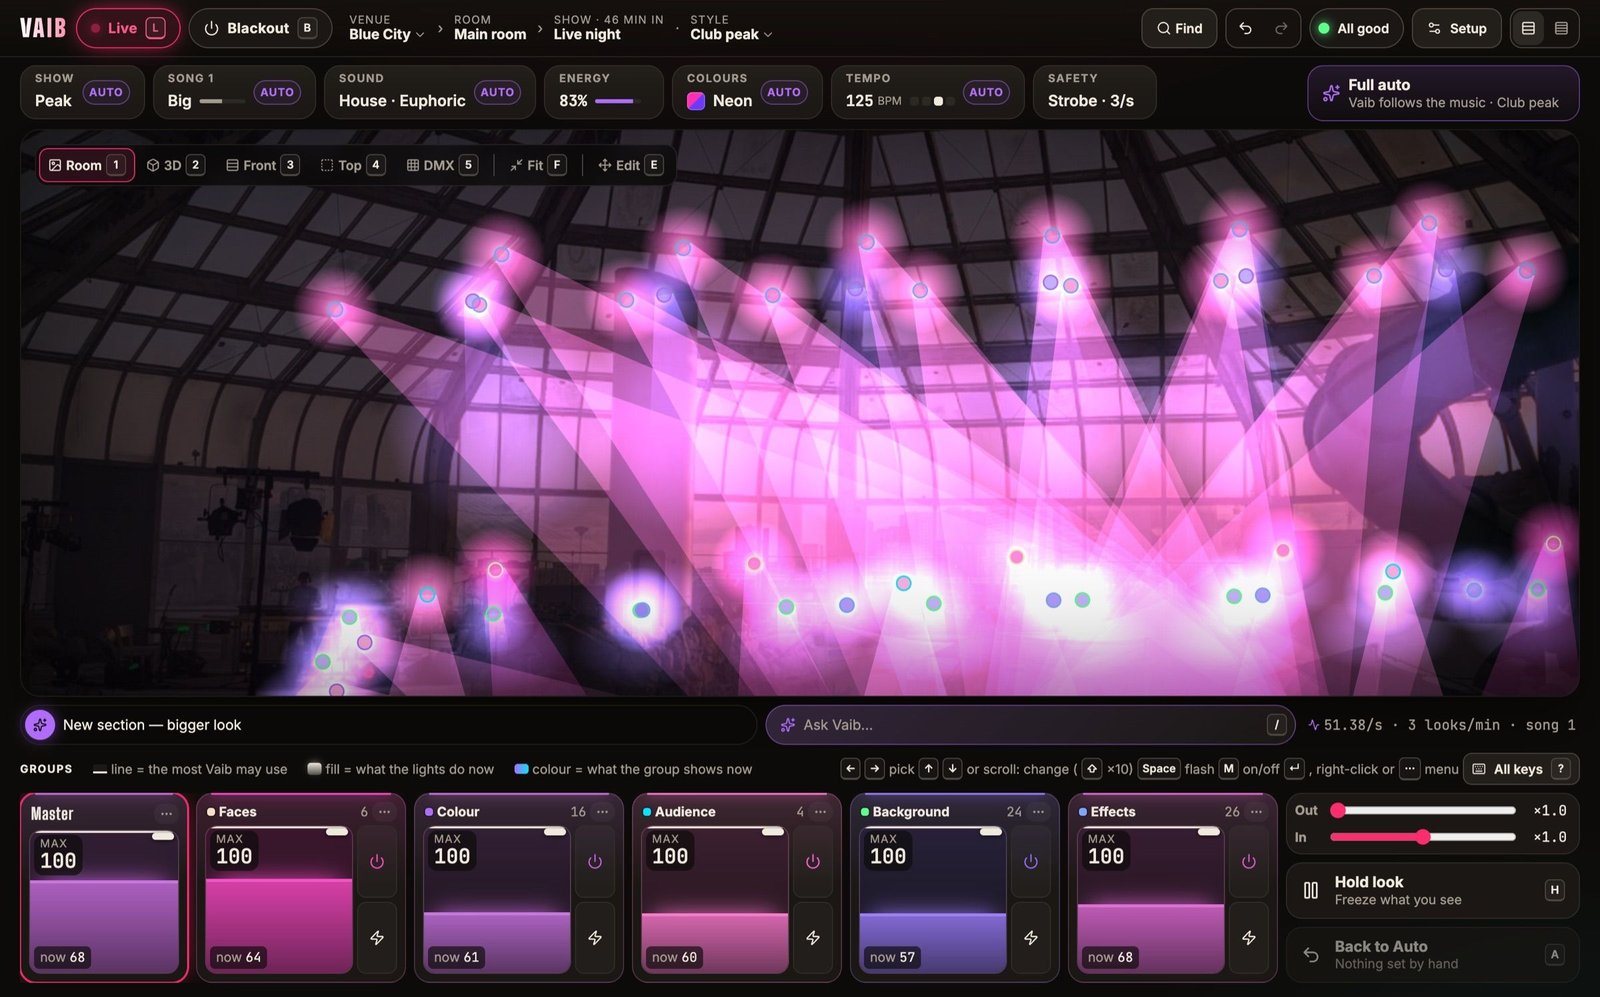Click the Find button
This screenshot has height=997, width=1600.
1179,28
